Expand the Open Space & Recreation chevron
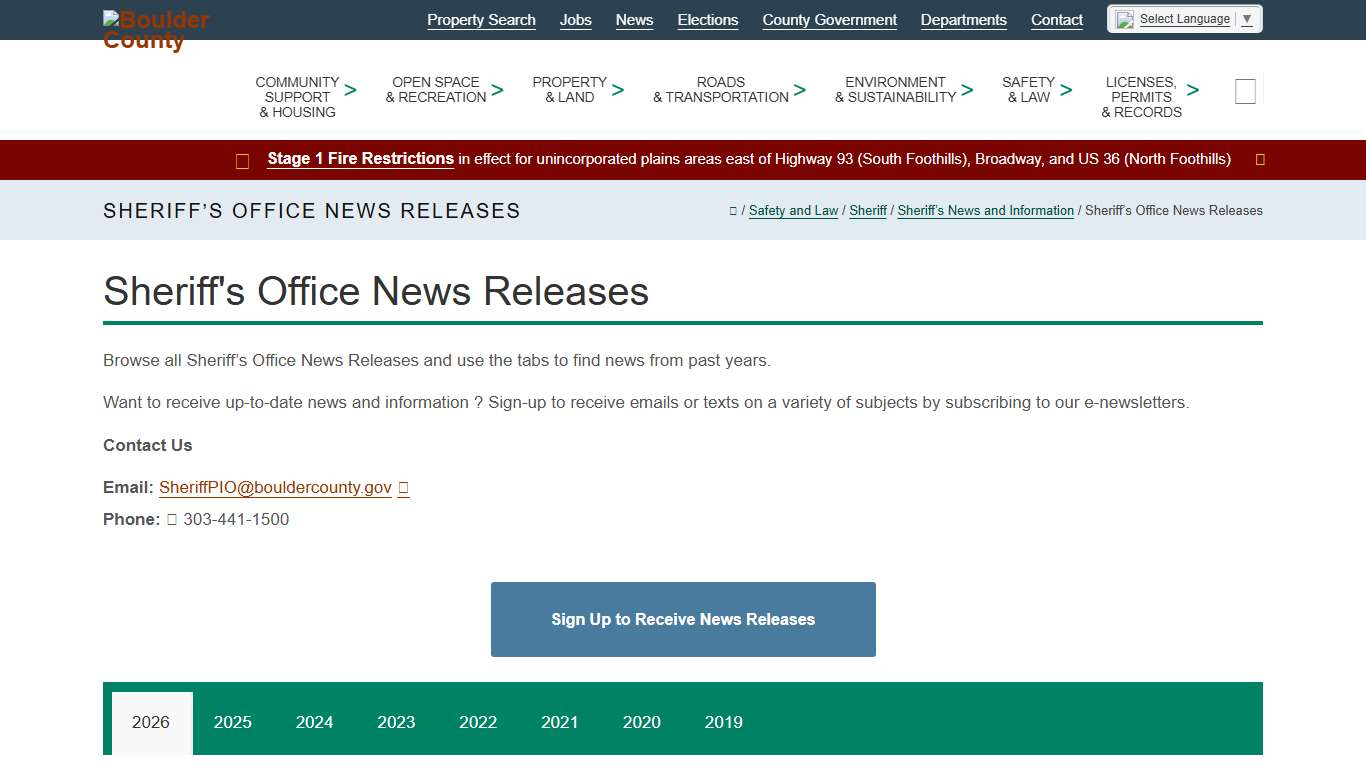Image resolution: width=1366 pixels, height=768 pixels. [x=498, y=89]
